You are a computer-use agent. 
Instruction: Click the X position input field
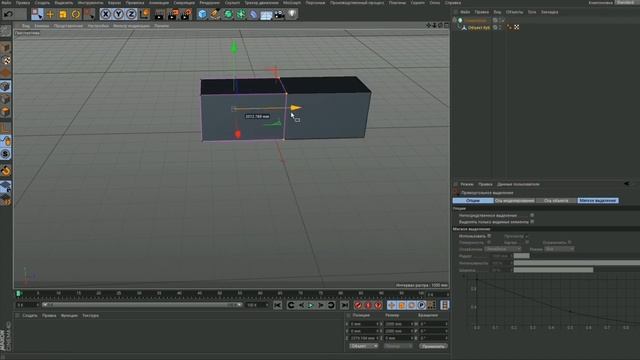[x=363, y=324]
